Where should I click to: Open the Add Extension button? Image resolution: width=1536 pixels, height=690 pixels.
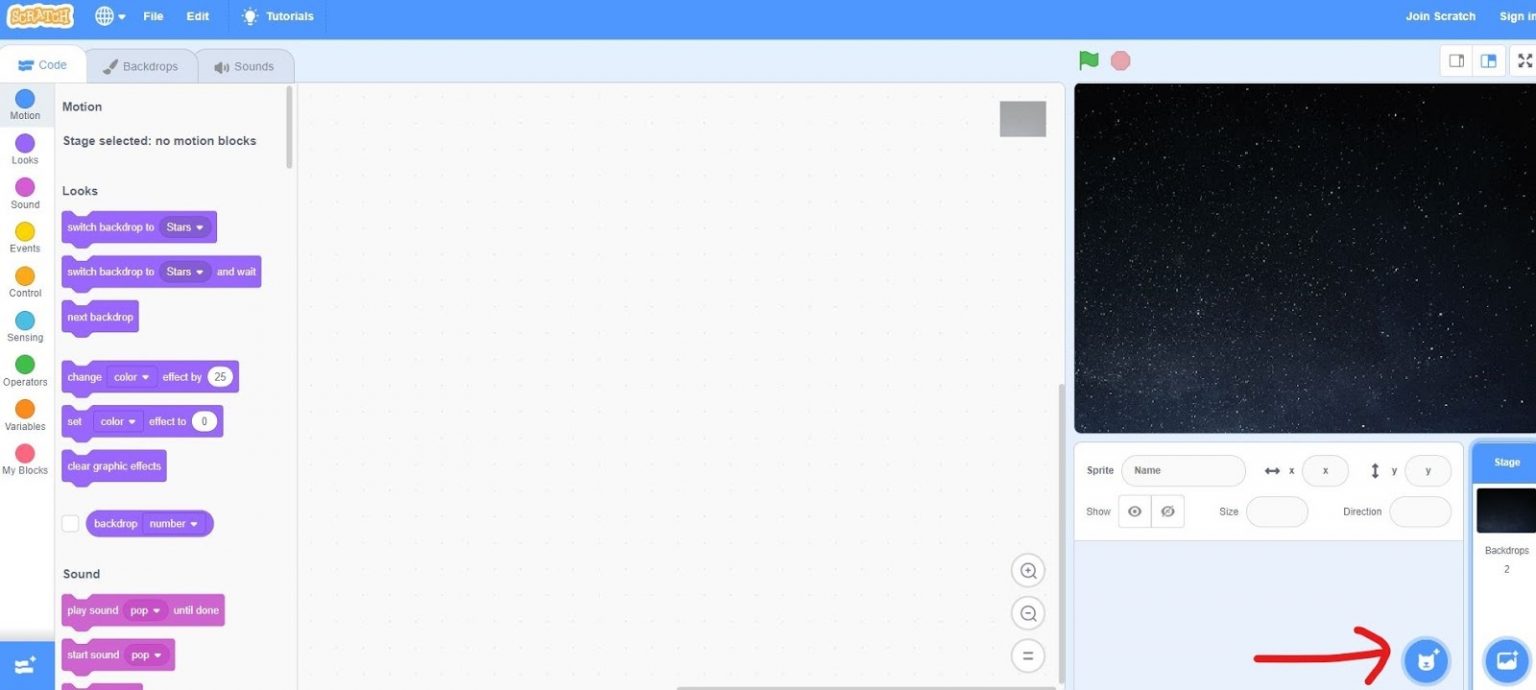[26, 665]
